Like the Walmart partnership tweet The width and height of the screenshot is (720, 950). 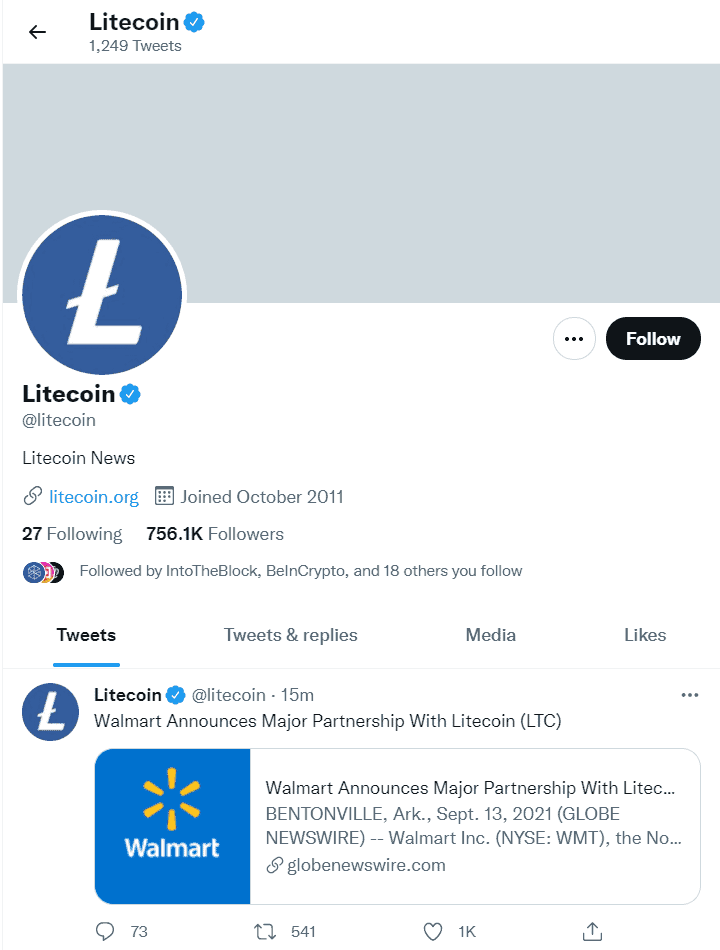click(433, 931)
